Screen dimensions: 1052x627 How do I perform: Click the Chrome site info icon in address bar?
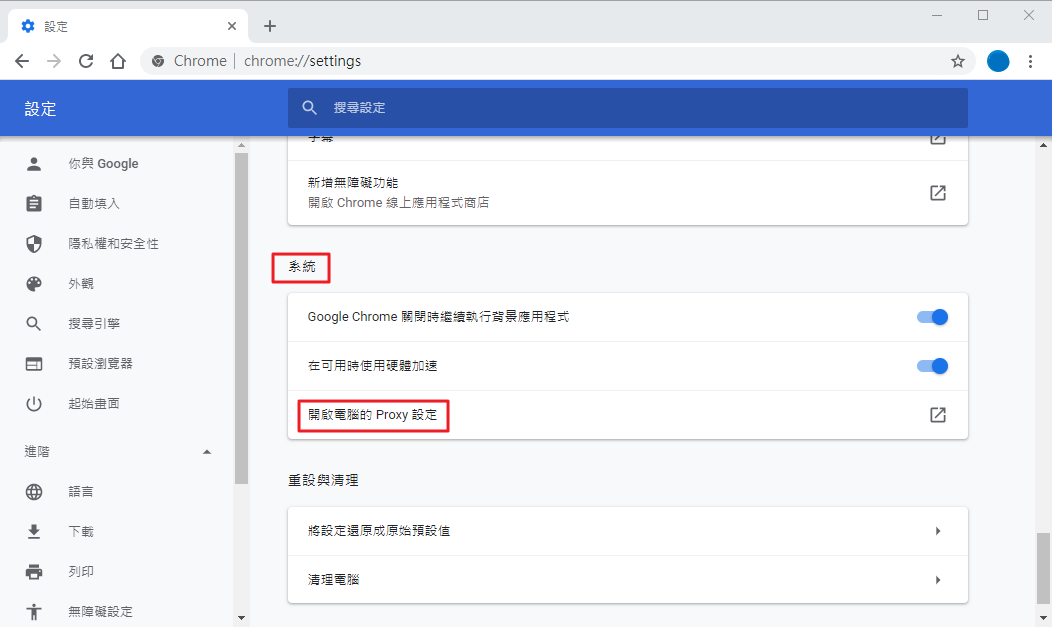coord(158,61)
